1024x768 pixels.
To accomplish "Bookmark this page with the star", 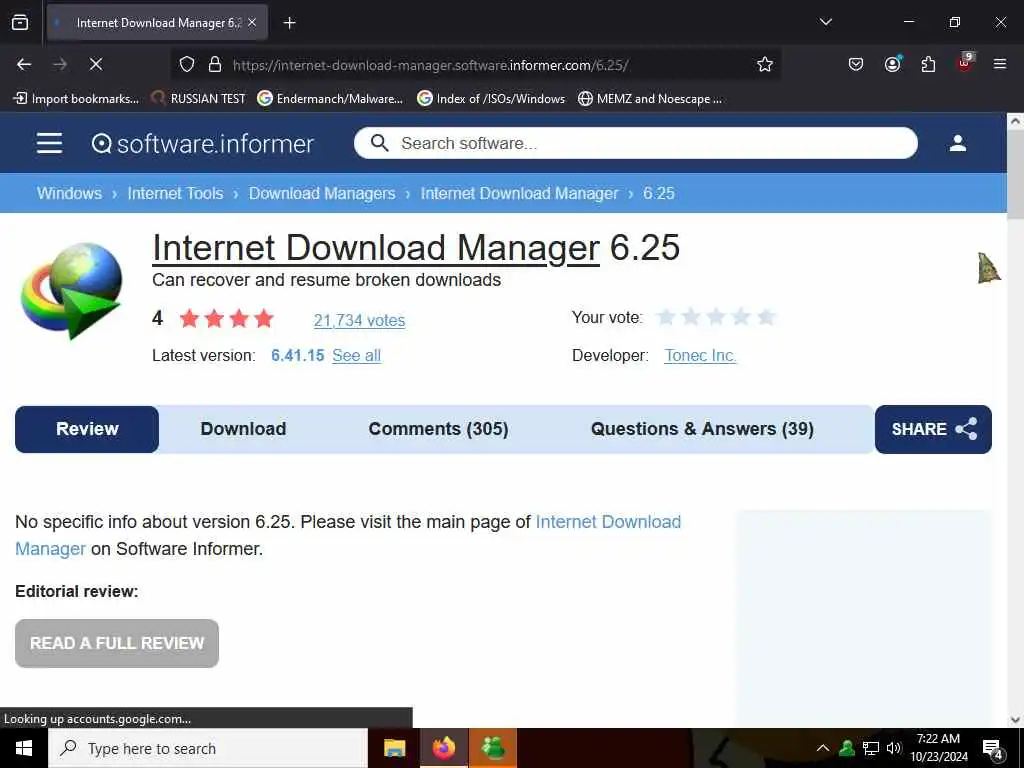I will click(765, 64).
